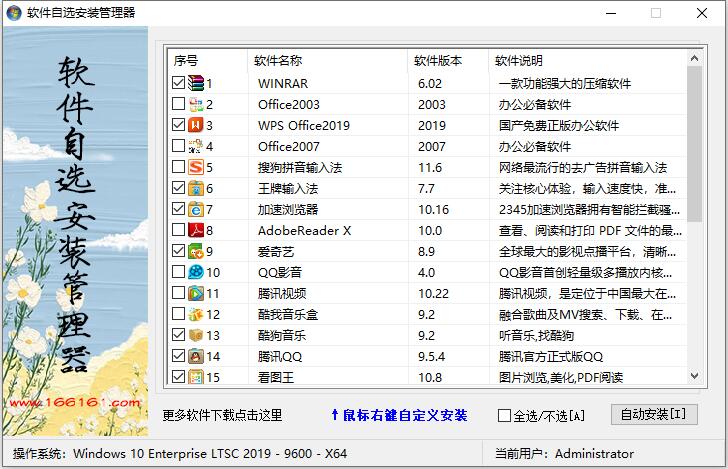Viewport: 728px width, 469px height.
Task: Untick the 王牌输入法 checkbox
Action: 178,188
